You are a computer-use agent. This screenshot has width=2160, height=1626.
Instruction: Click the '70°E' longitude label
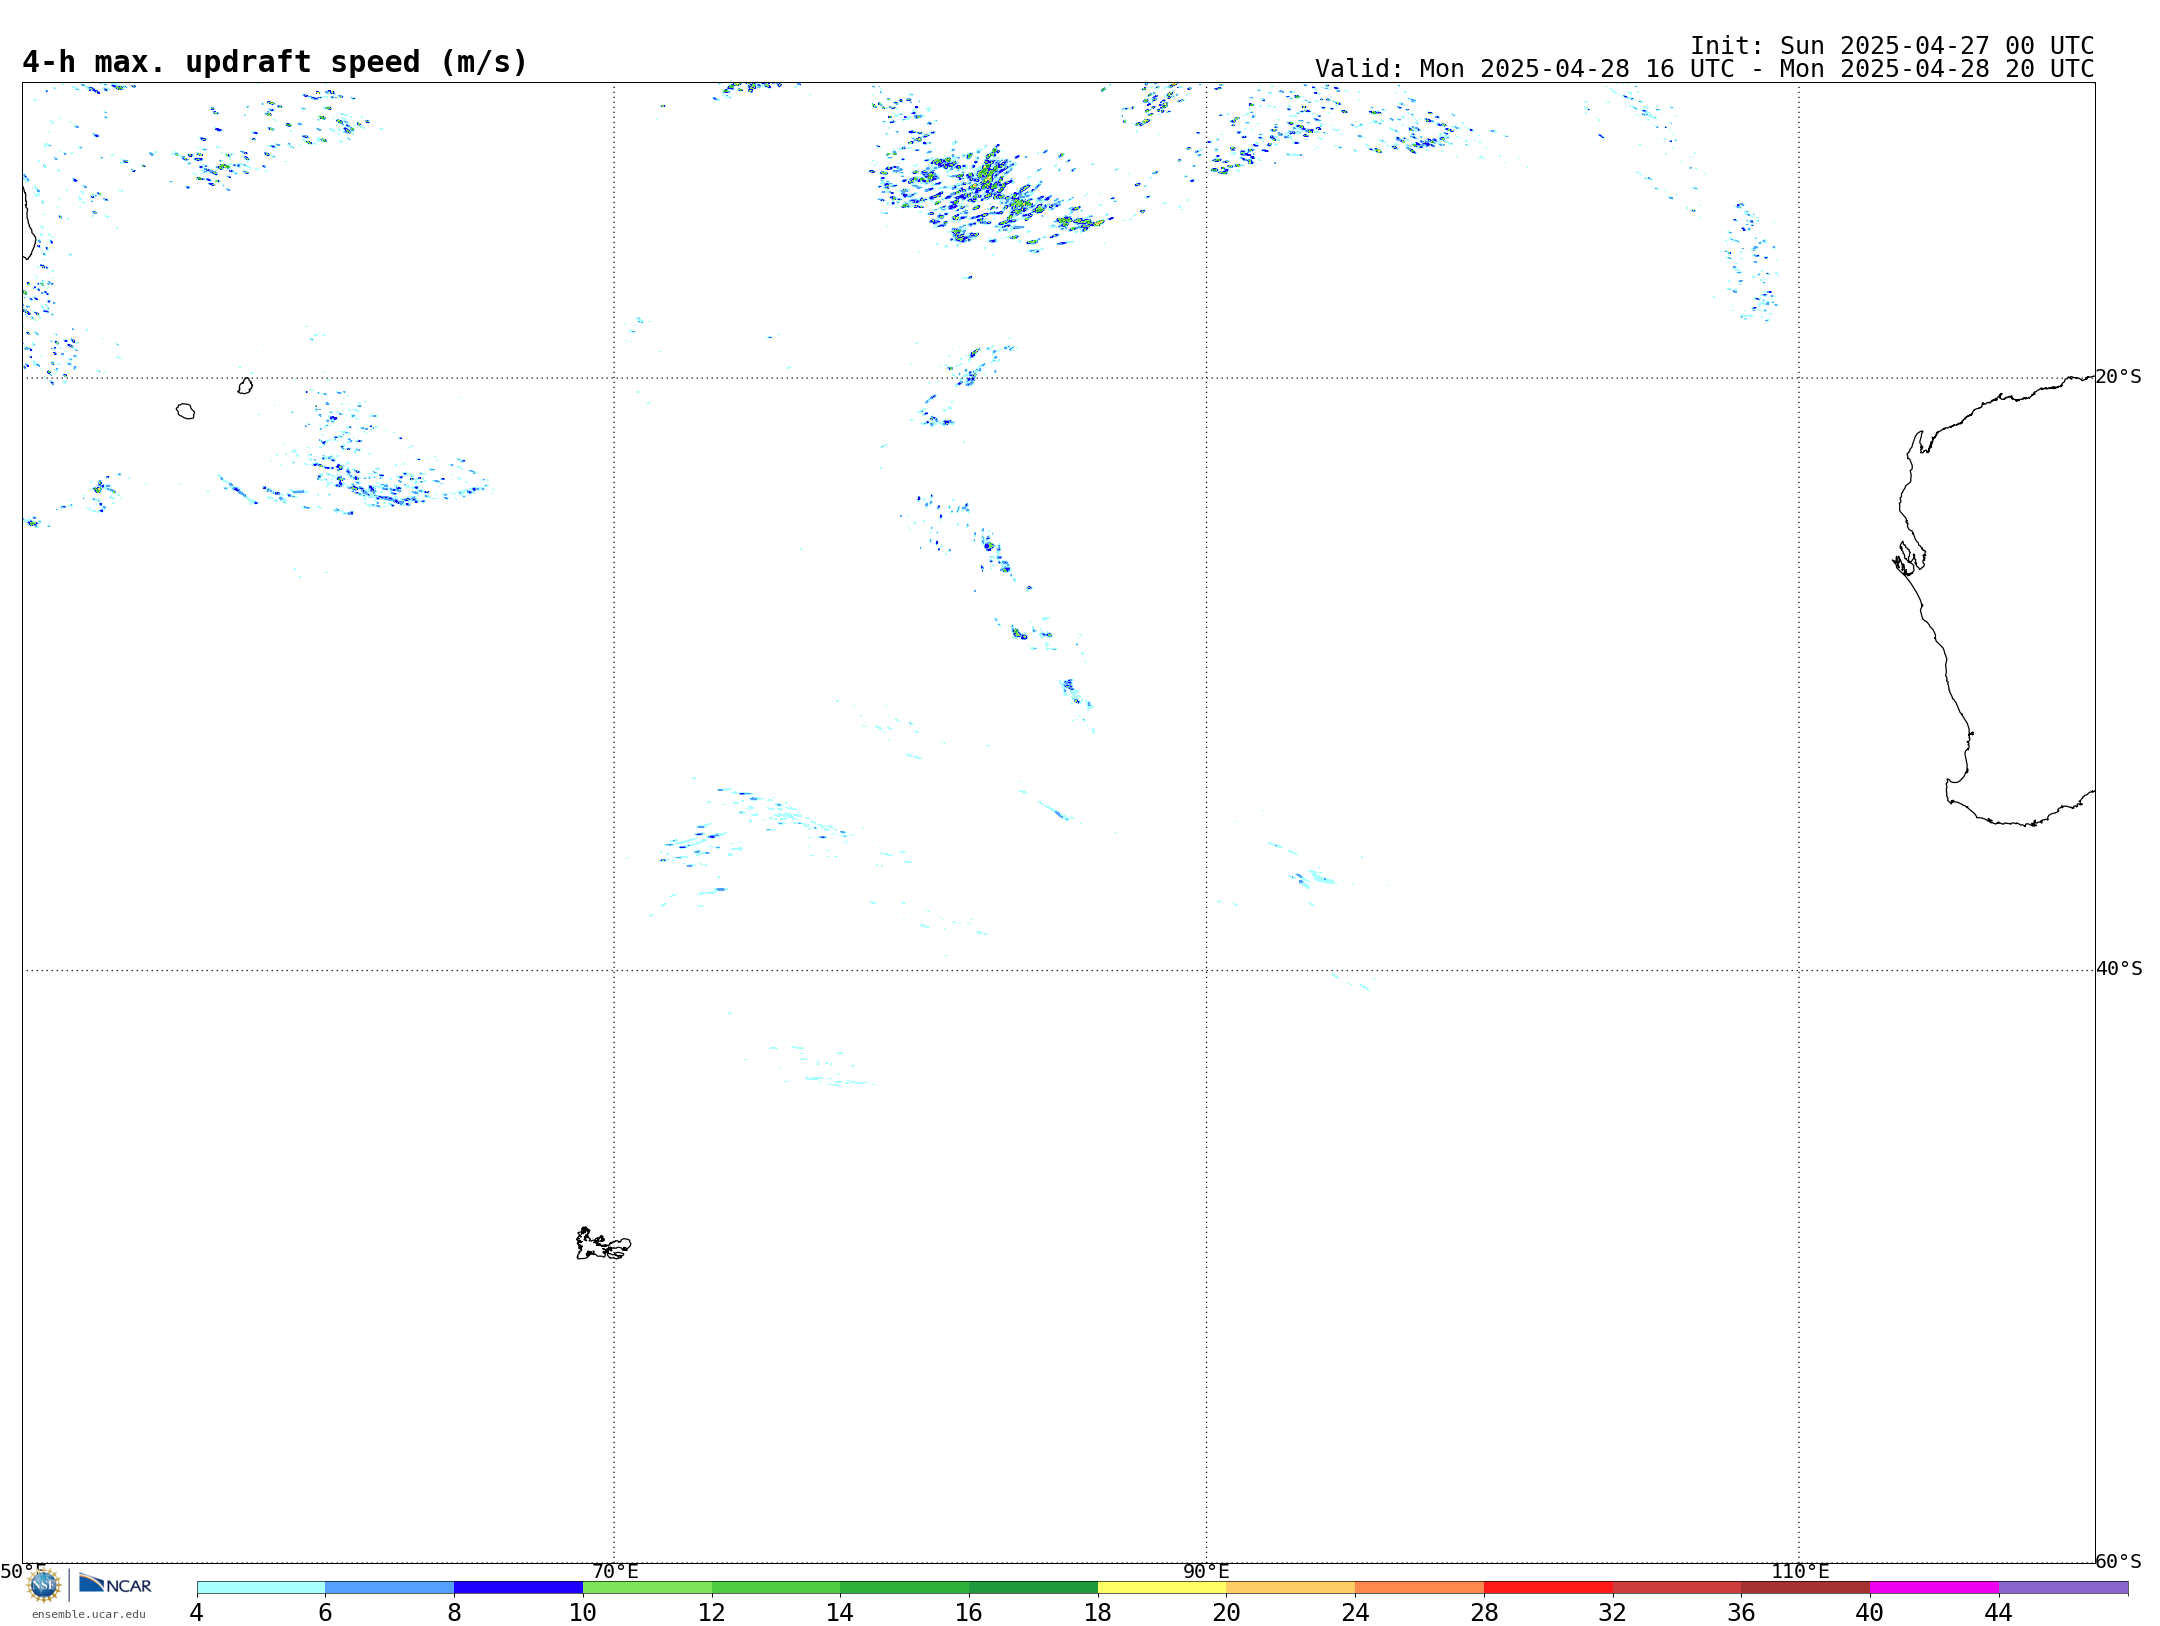[615, 1571]
